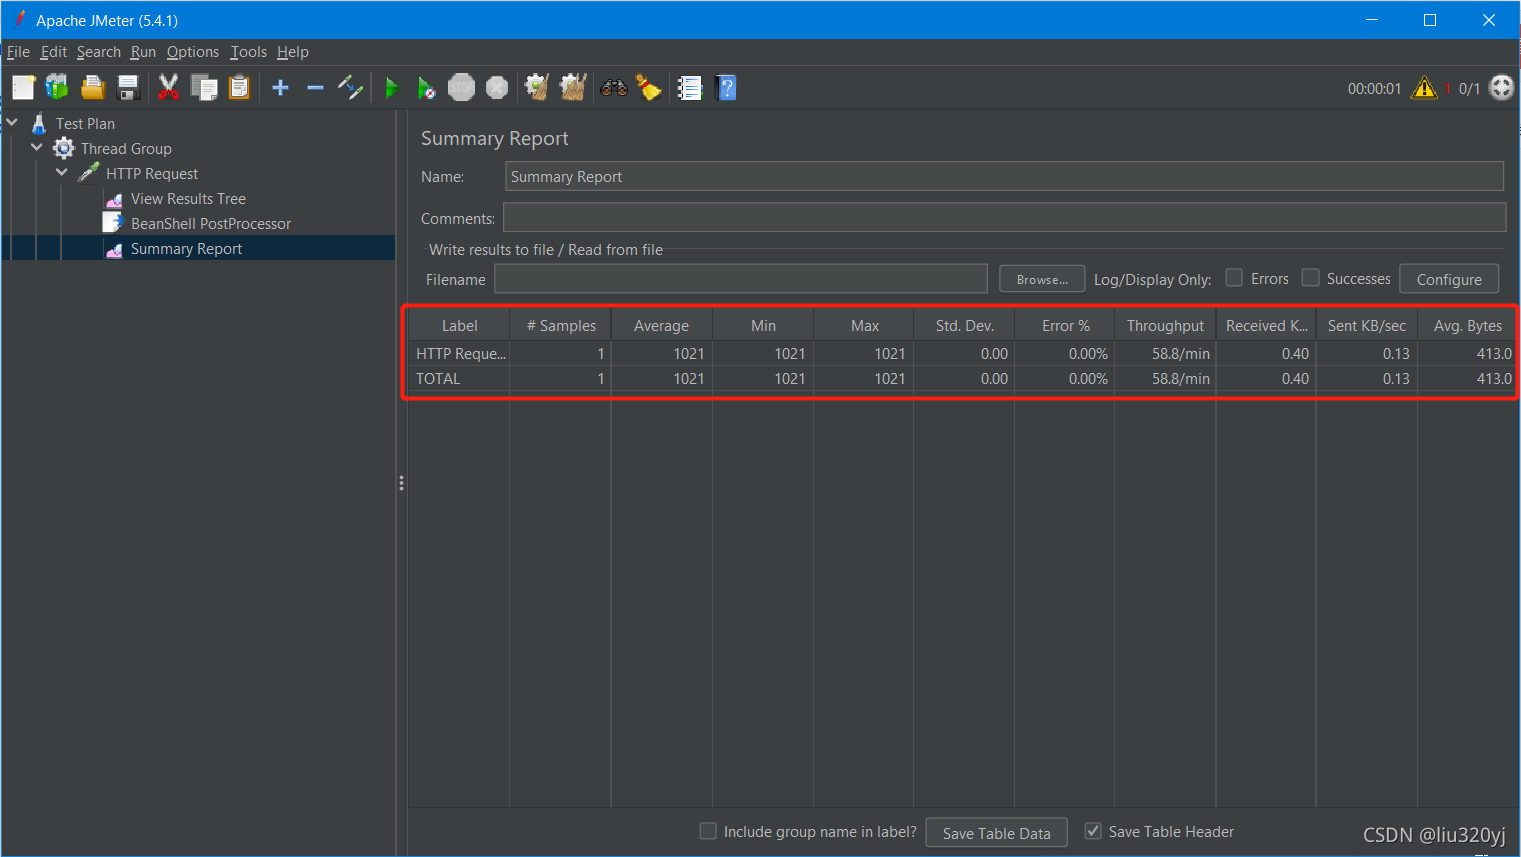
Task: Click the Filename input field
Action: coord(741,279)
